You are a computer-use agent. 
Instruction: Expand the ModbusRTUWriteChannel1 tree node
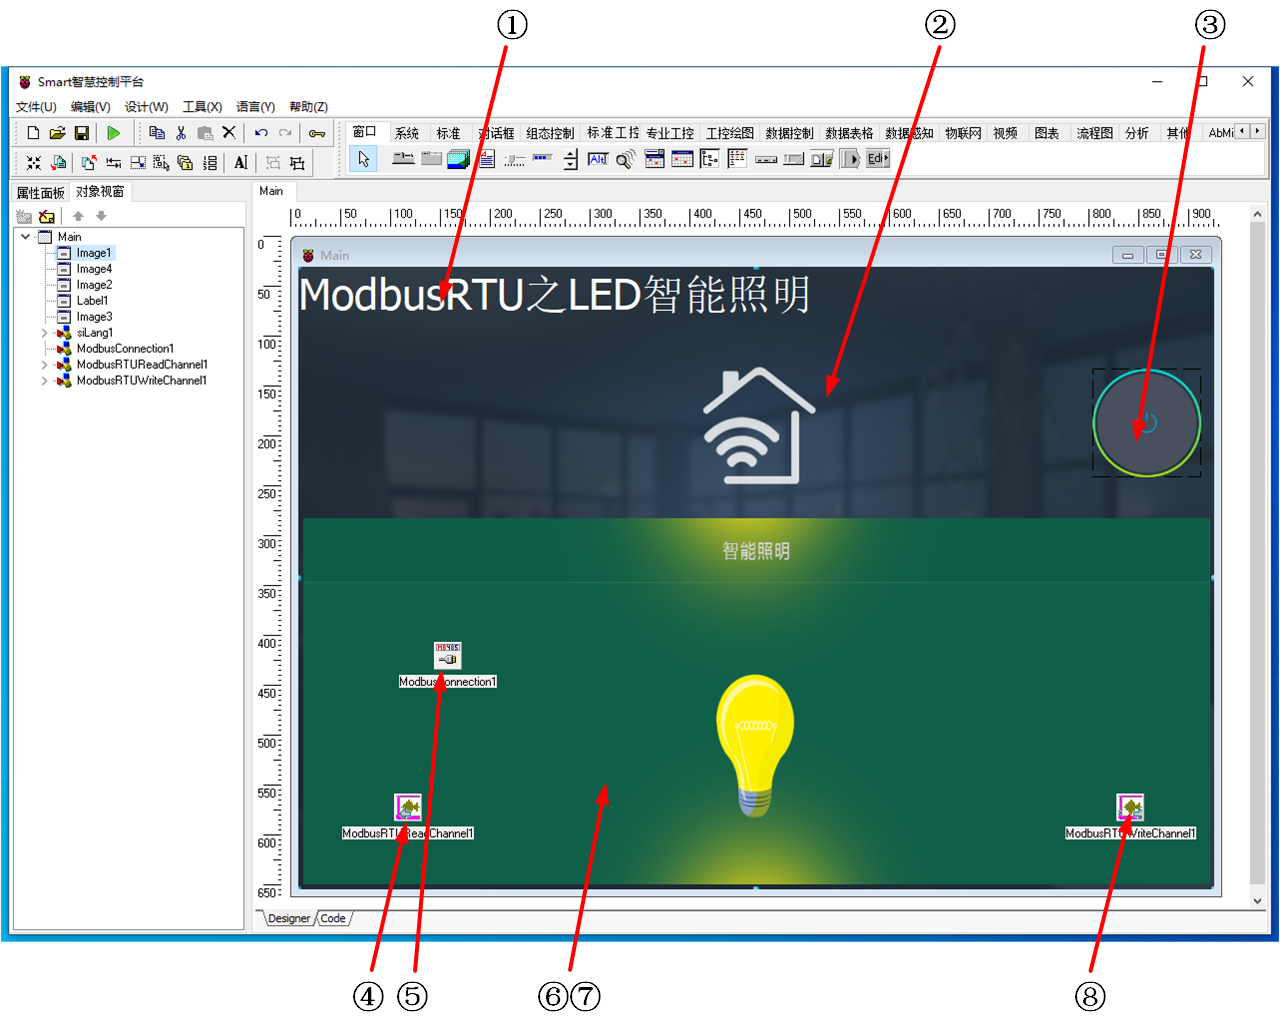(x=44, y=381)
